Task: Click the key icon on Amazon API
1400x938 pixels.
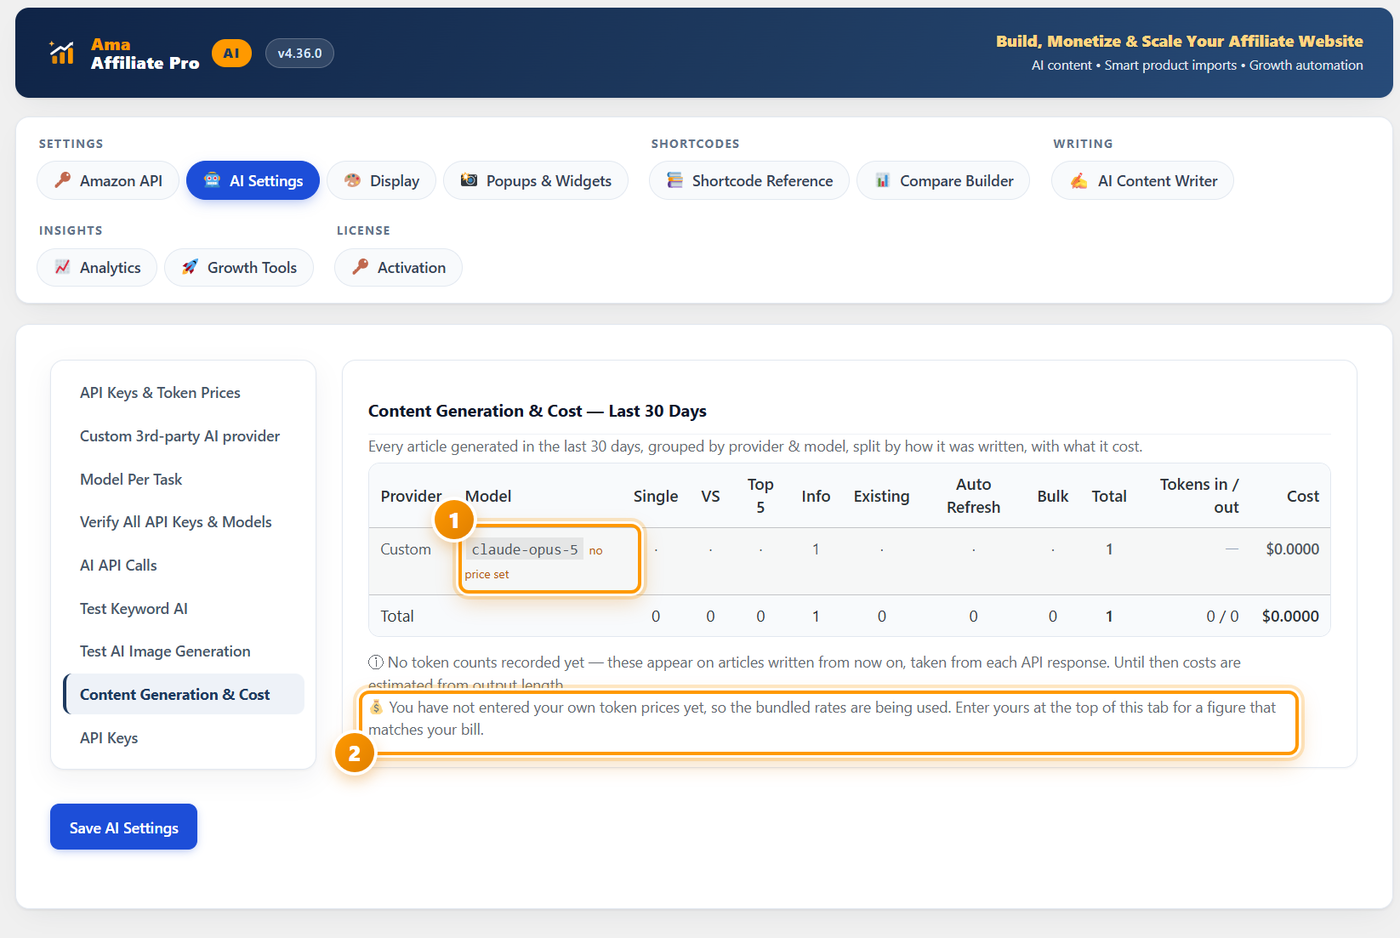Action: pyautogui.click(x=62, y=180)
